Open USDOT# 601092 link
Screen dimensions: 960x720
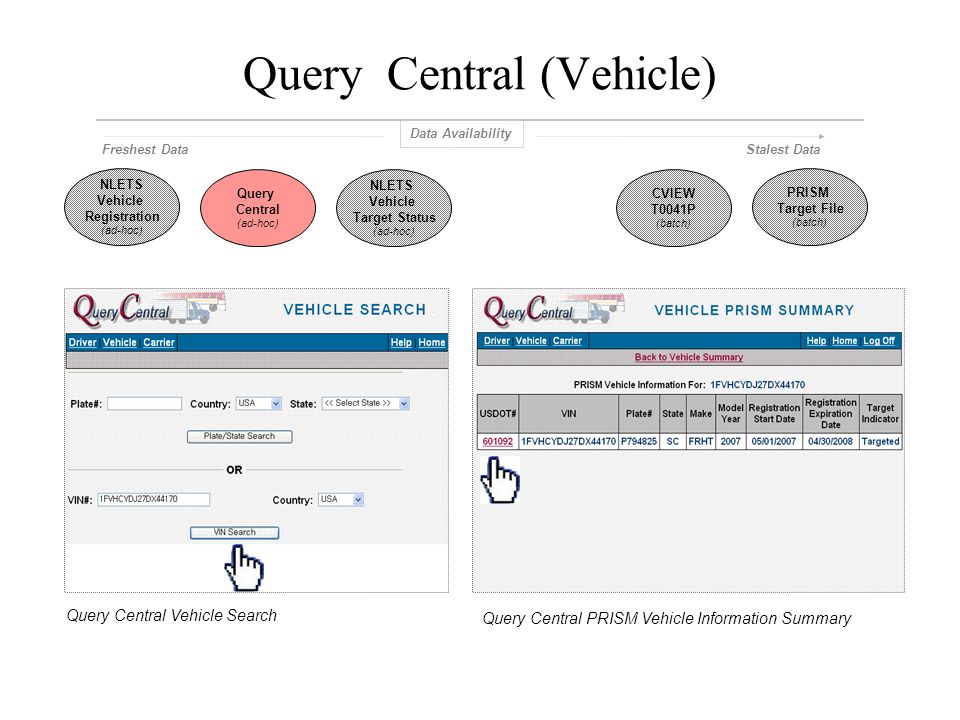point(498,441)
